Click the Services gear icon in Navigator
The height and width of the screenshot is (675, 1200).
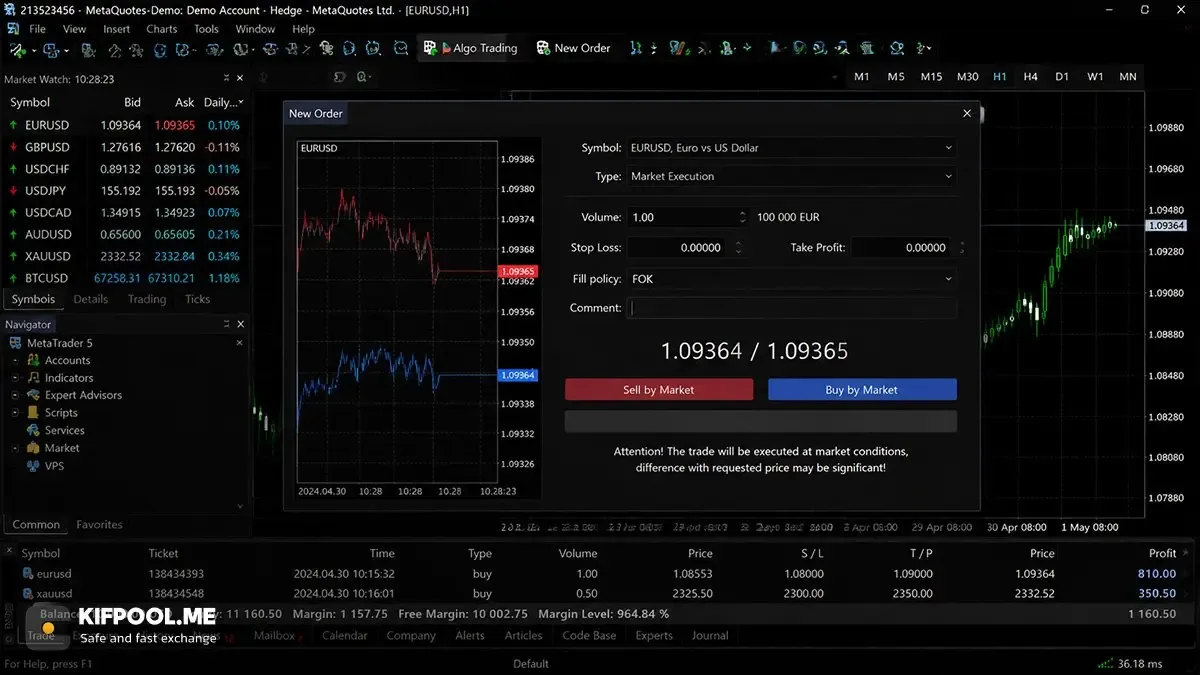coord(33,430)
